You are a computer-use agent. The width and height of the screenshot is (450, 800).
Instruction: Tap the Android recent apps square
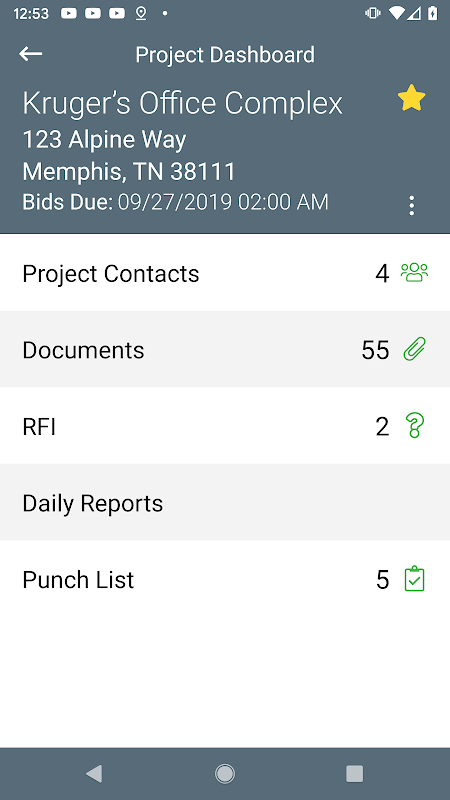[x=355, y=773]
